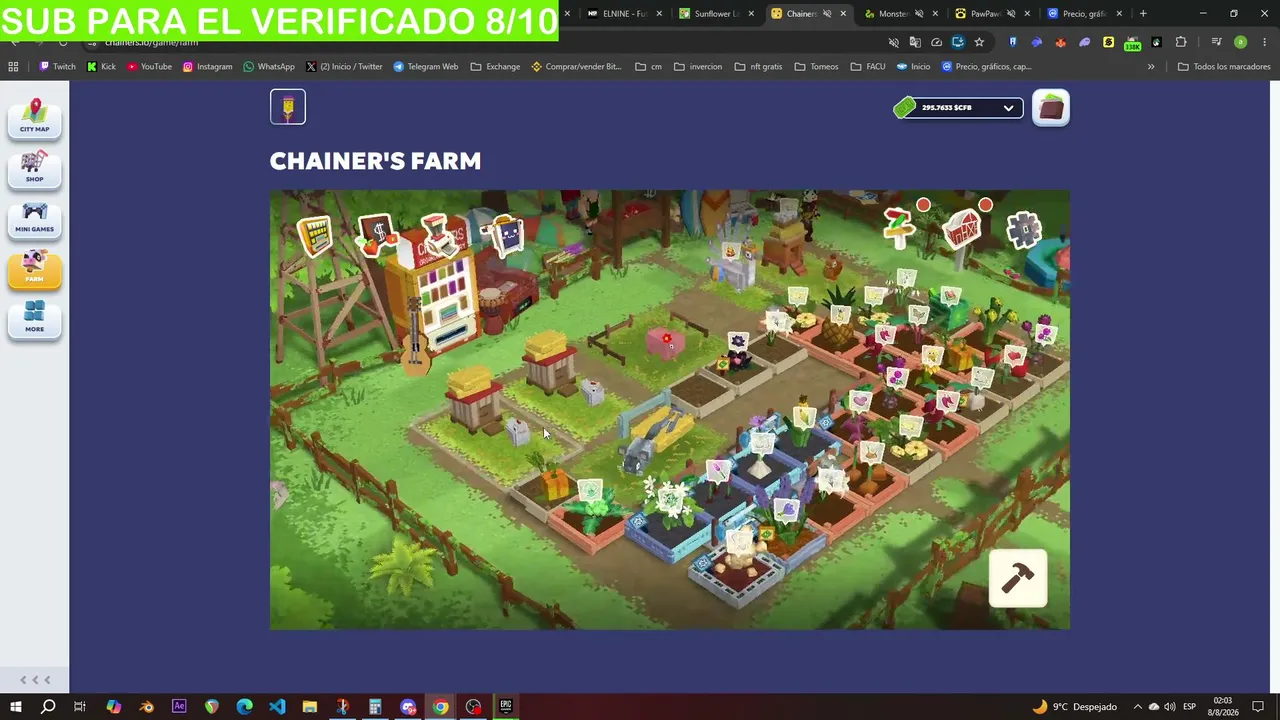The image size is (1280, 720).
Task: Click the pink pig in the pen
Action: 664,343
